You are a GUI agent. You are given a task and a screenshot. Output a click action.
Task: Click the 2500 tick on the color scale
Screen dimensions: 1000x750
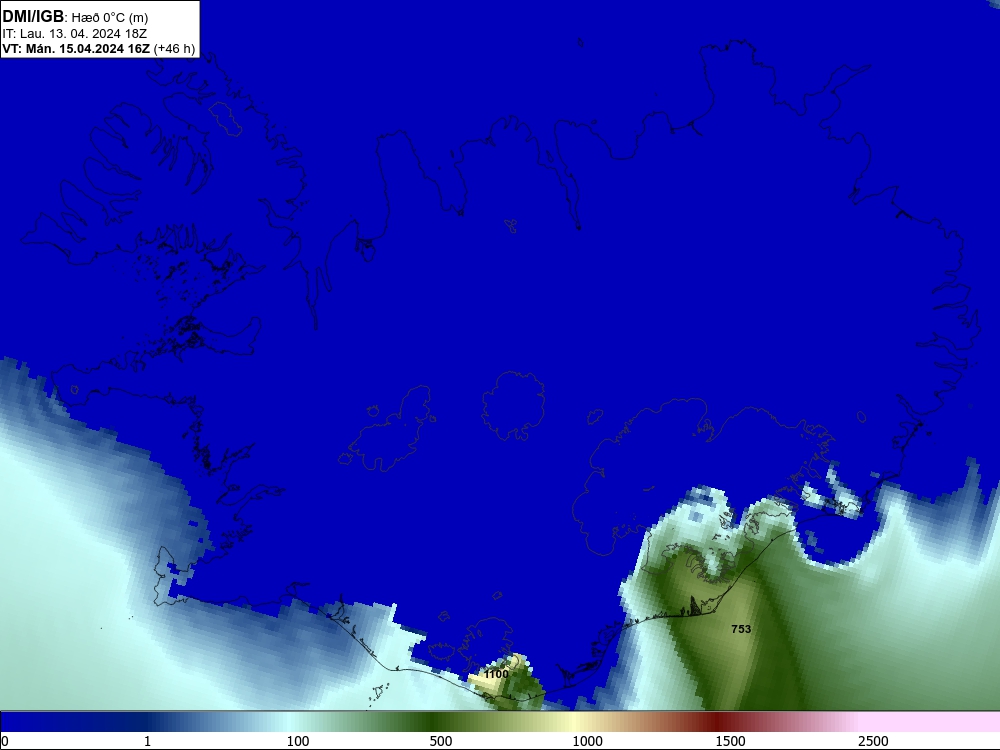(873, 741)
